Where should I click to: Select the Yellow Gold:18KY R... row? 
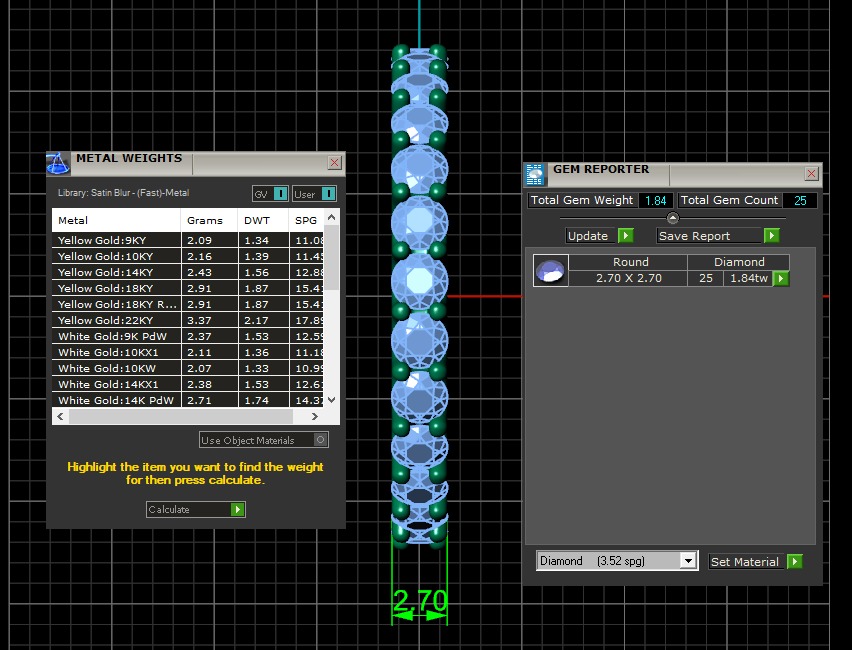188,304
